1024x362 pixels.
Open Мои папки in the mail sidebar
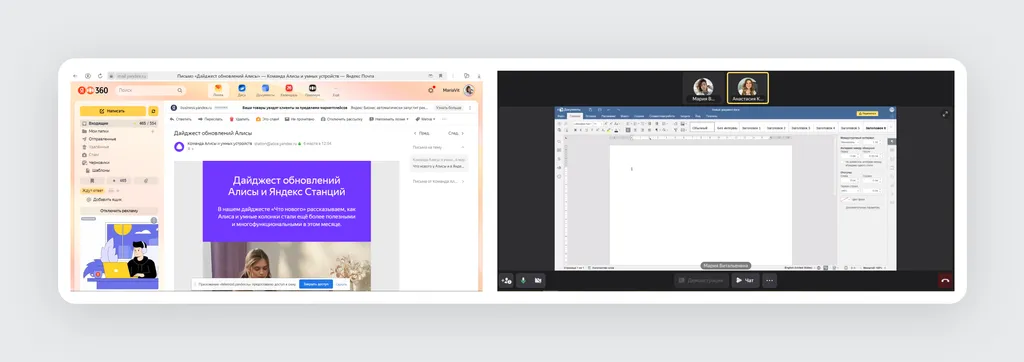coord(100,131)
